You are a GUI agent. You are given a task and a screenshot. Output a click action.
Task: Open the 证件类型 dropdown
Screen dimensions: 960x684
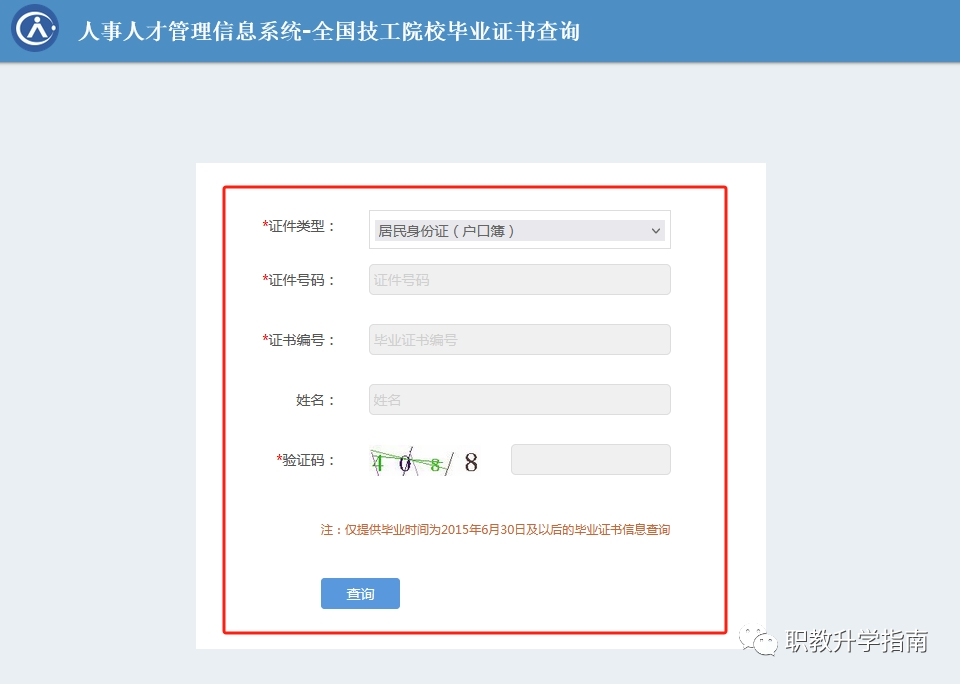tap(520, 230)
